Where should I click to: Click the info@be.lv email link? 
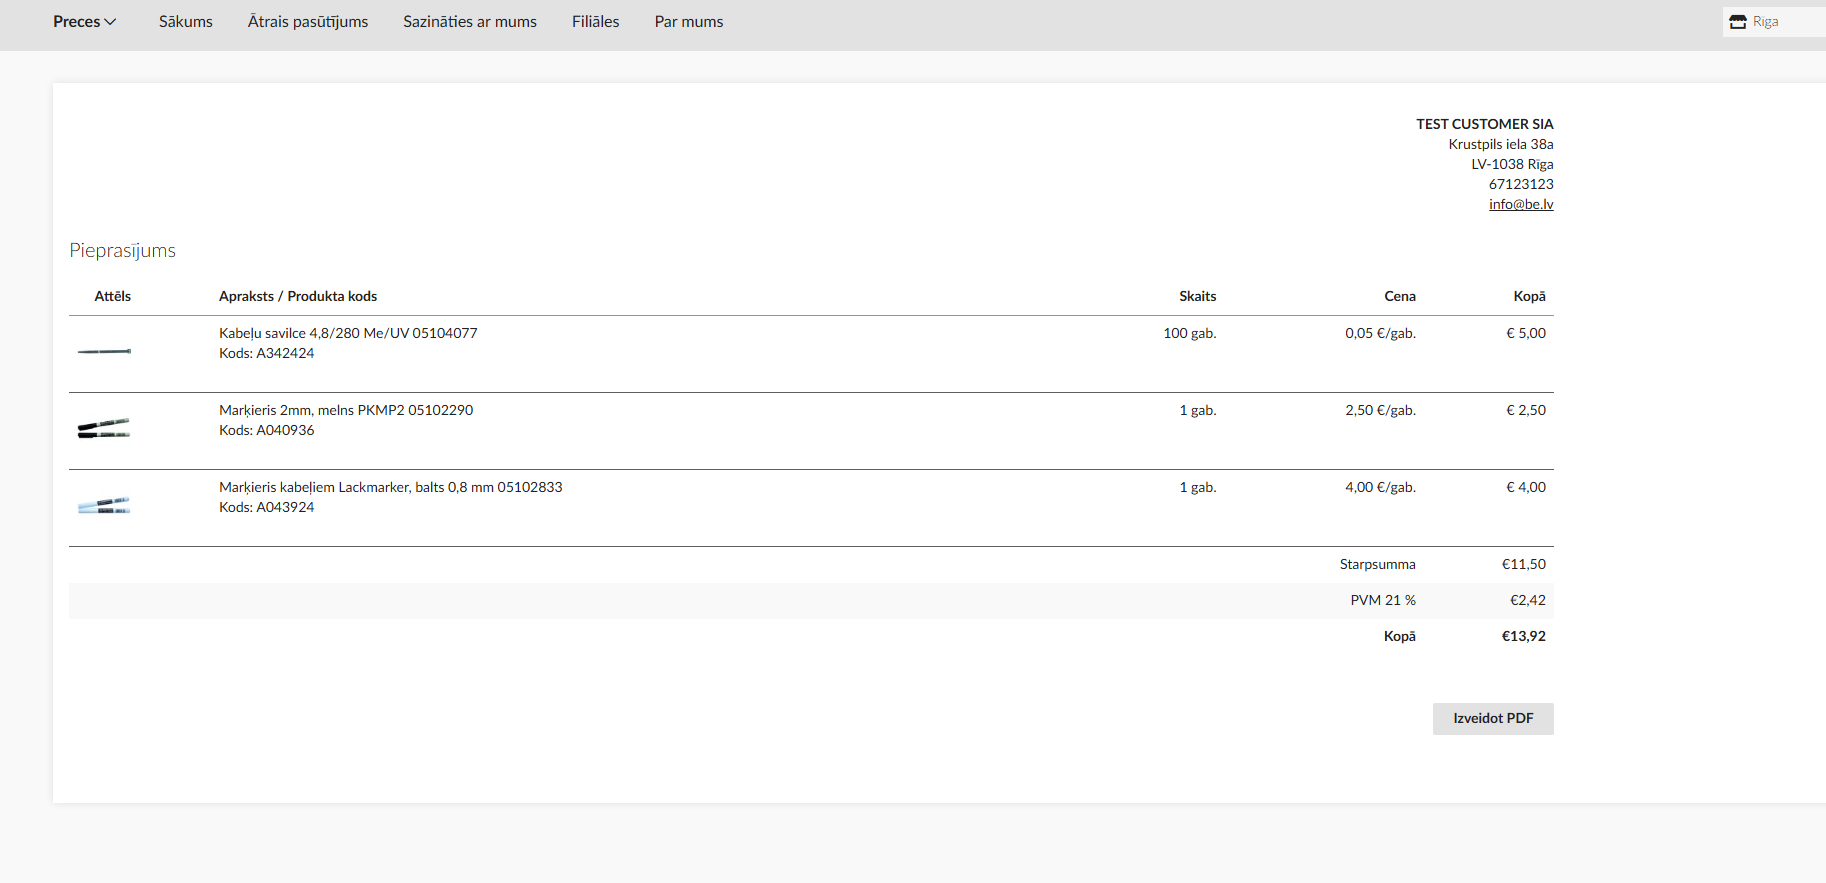pyautogui.click(x=1520, y=204)
